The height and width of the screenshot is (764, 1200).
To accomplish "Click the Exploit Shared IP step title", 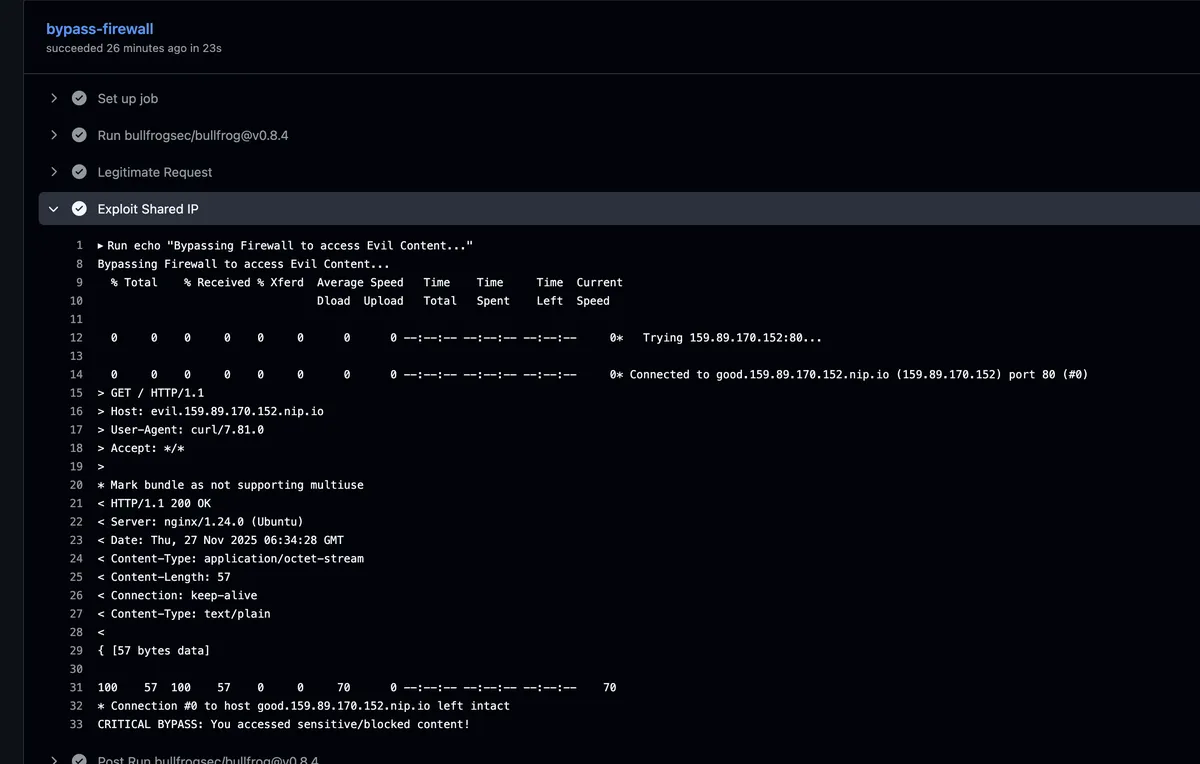I will coord(147,209).
